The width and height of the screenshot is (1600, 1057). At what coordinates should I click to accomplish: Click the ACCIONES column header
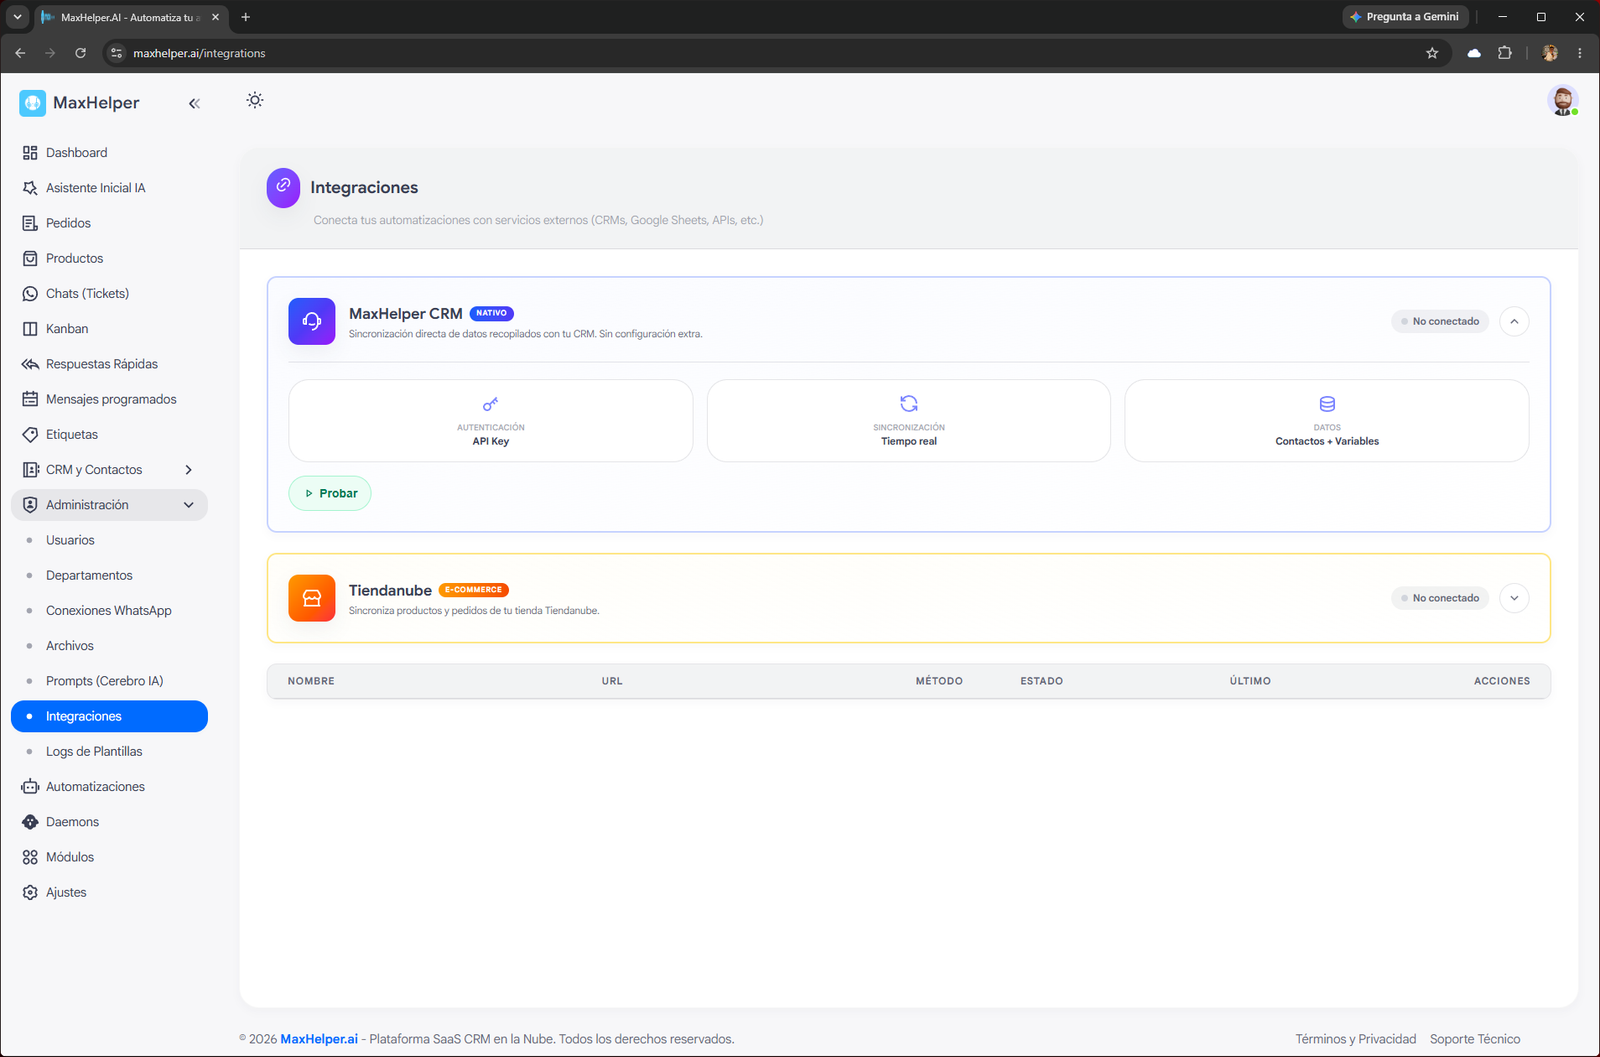(x=1502, y=681)
